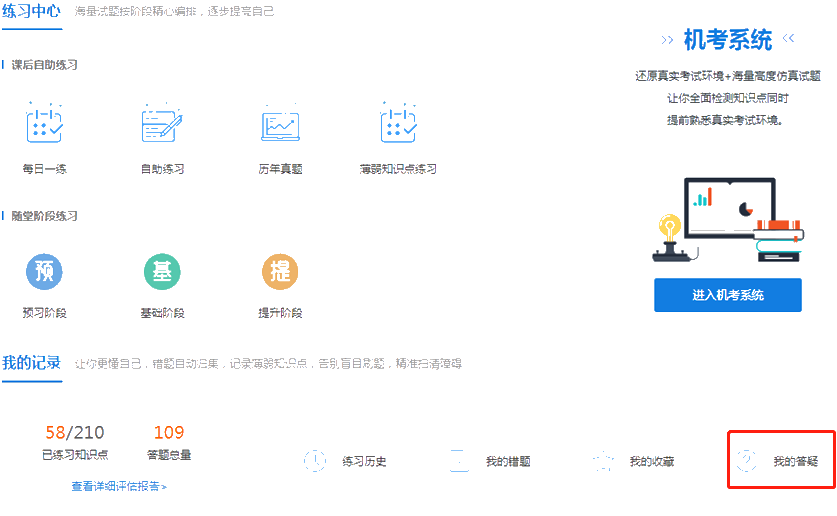Click the 58/210 knowledge point count
The height and width of the screenshot is (516, 837).
tap(75, 432)
